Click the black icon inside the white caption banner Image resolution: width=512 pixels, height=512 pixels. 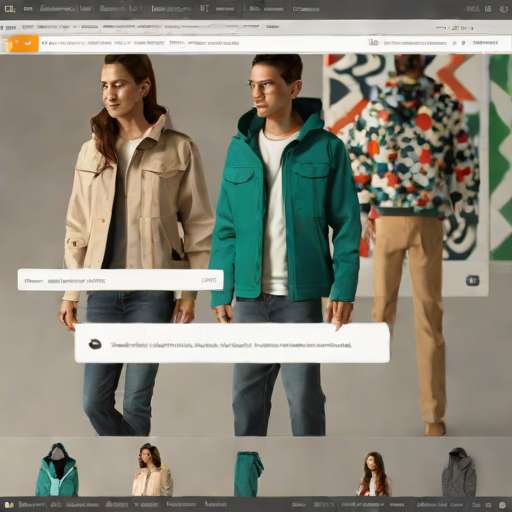(x=95, y=344)
